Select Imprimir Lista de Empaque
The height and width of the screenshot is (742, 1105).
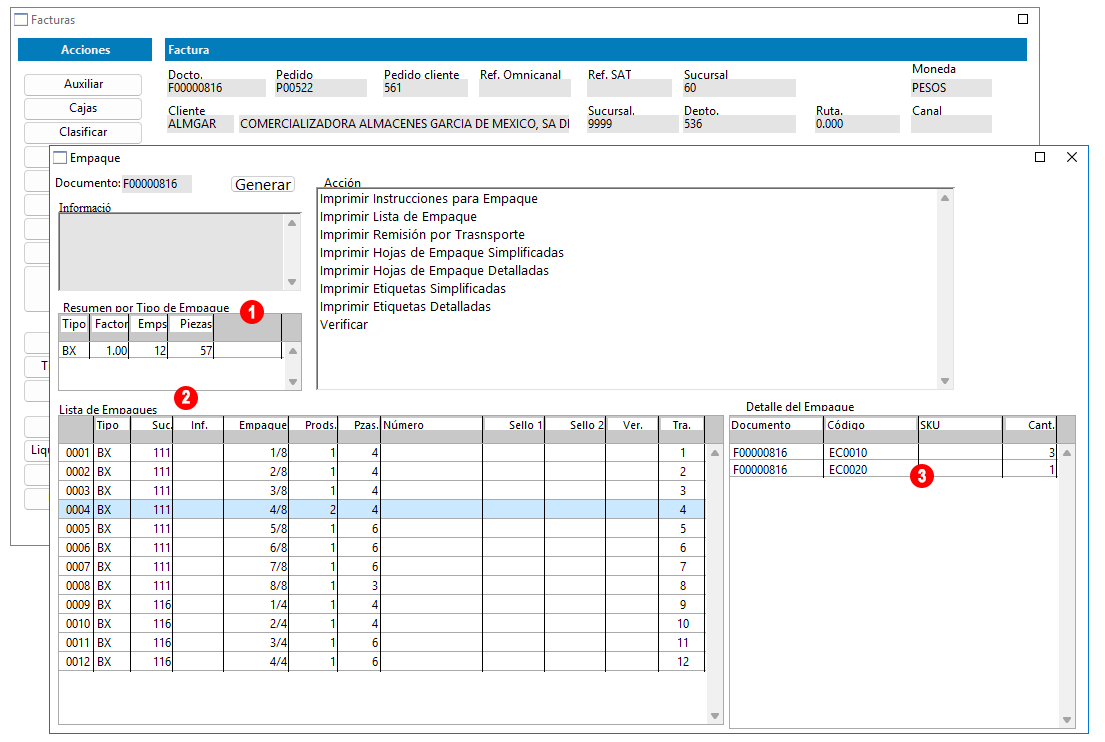coord(398,216)
